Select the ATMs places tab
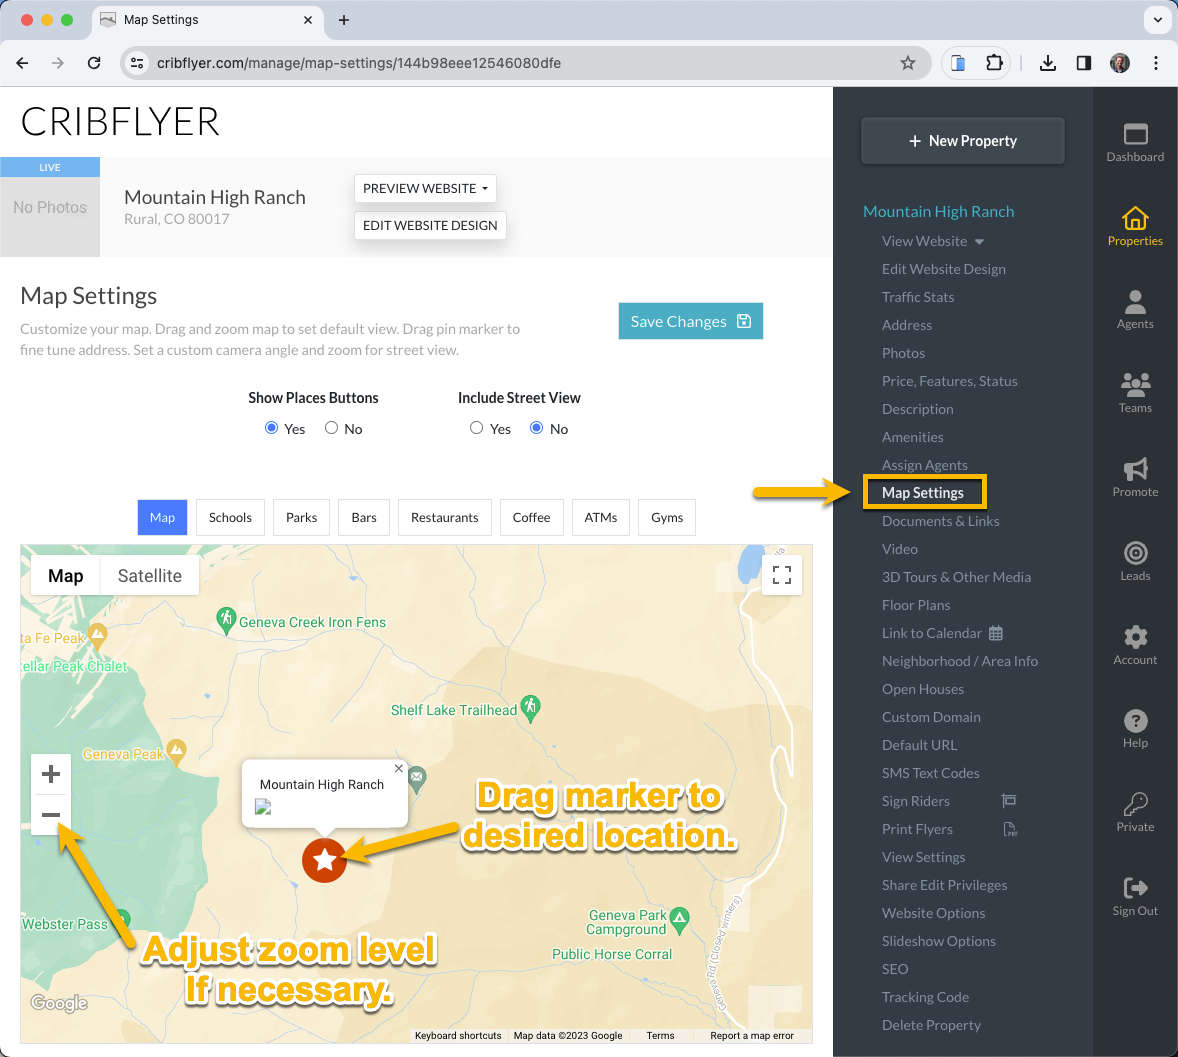Screen dimensions: 1178x1057 (x=600, y=517)
